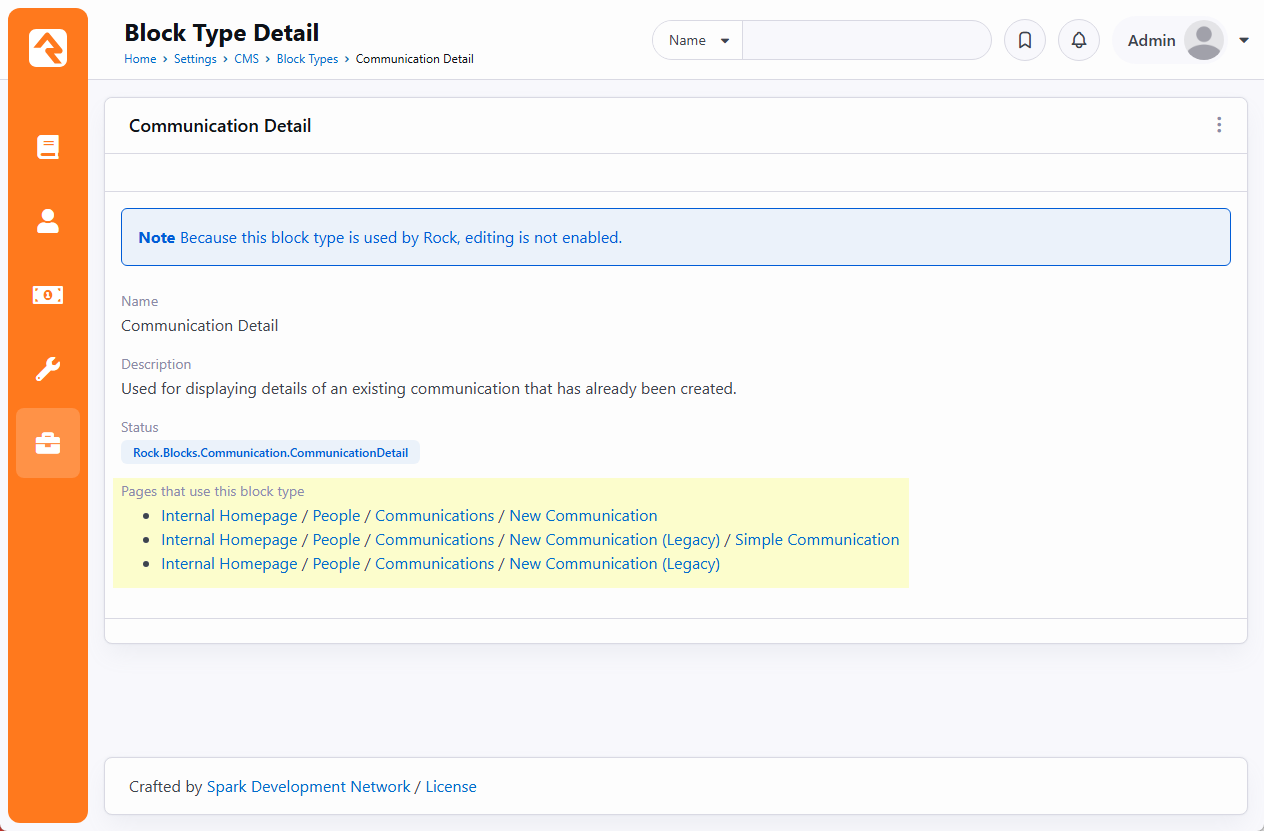Open the Finance money icon in the sidebar
1264x831 pixels.
tap(47, 295)
